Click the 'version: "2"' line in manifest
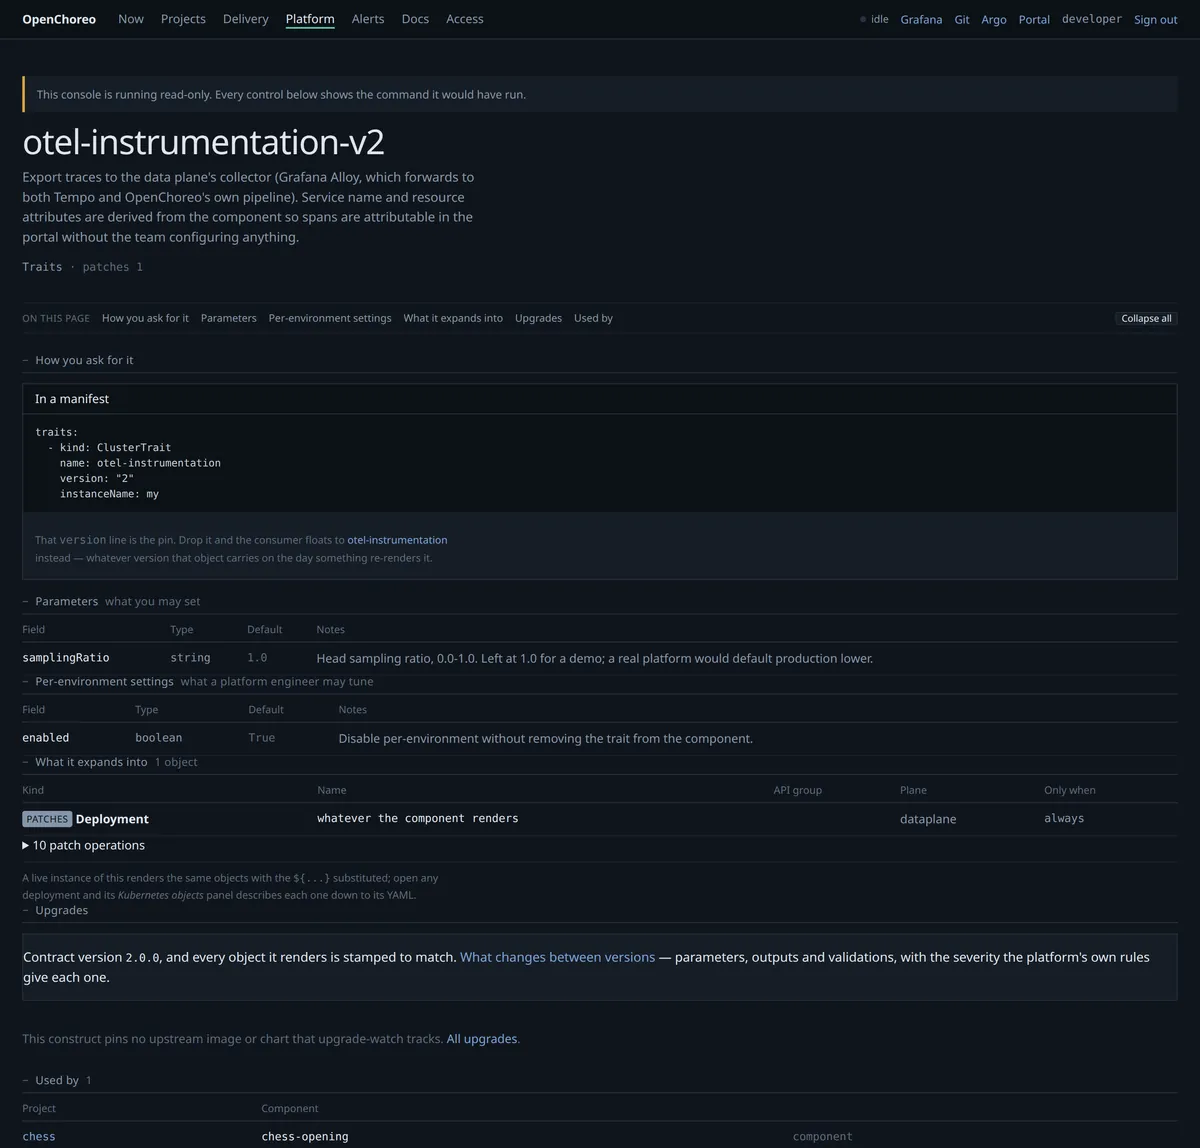The height and width of the screenshot is (1148, 1200). click(97, 478)
